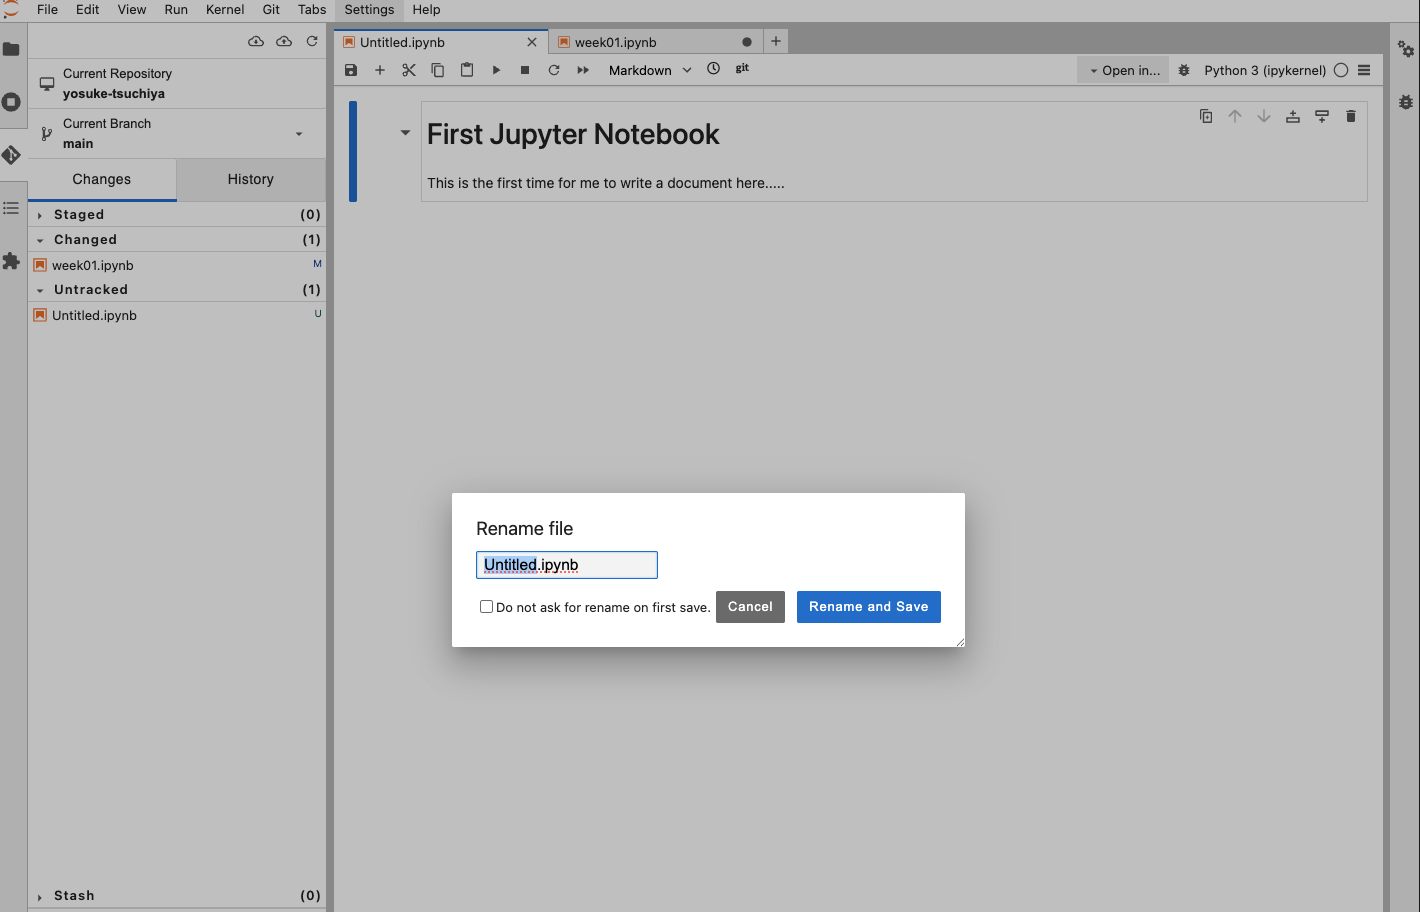Image resolution: width=1420 pixels, height=912 pixels.
Task: Move cell down with arrow icon
Action: pyautogui.click(x=1264, y=116)
